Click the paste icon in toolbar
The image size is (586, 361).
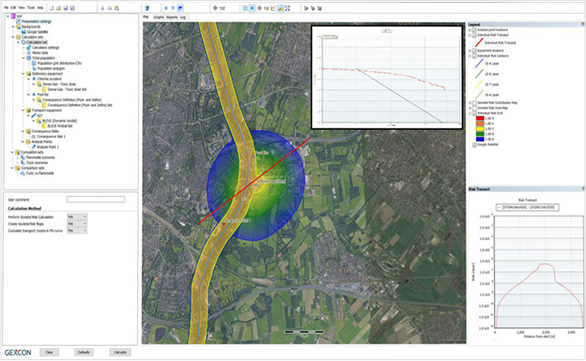coord(117,8)
